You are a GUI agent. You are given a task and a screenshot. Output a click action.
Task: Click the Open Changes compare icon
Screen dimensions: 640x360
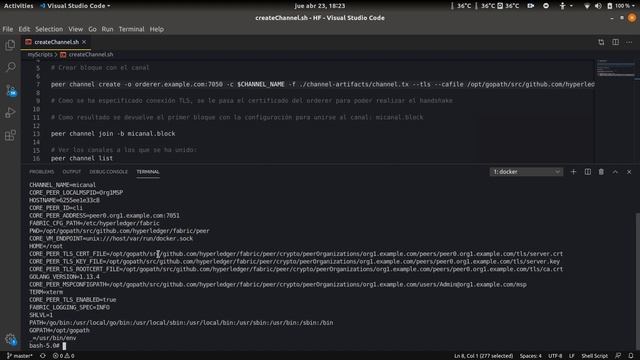point(601,42)
